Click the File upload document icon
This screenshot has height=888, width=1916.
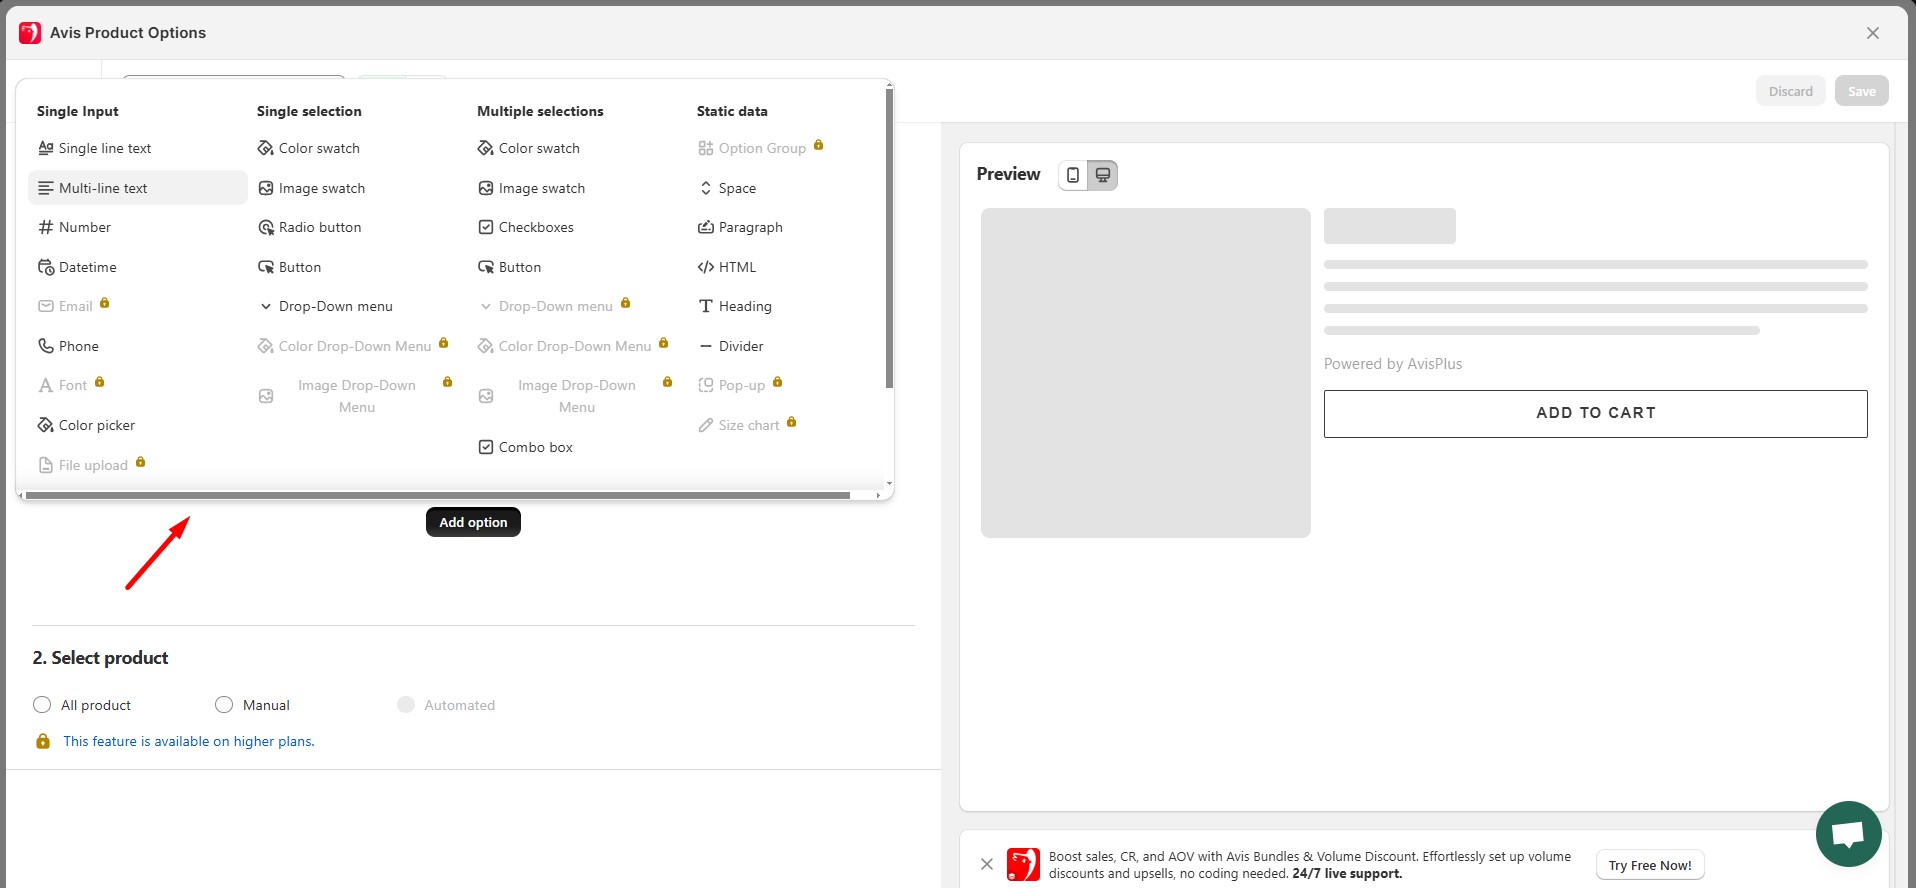[x=46, y=465]
